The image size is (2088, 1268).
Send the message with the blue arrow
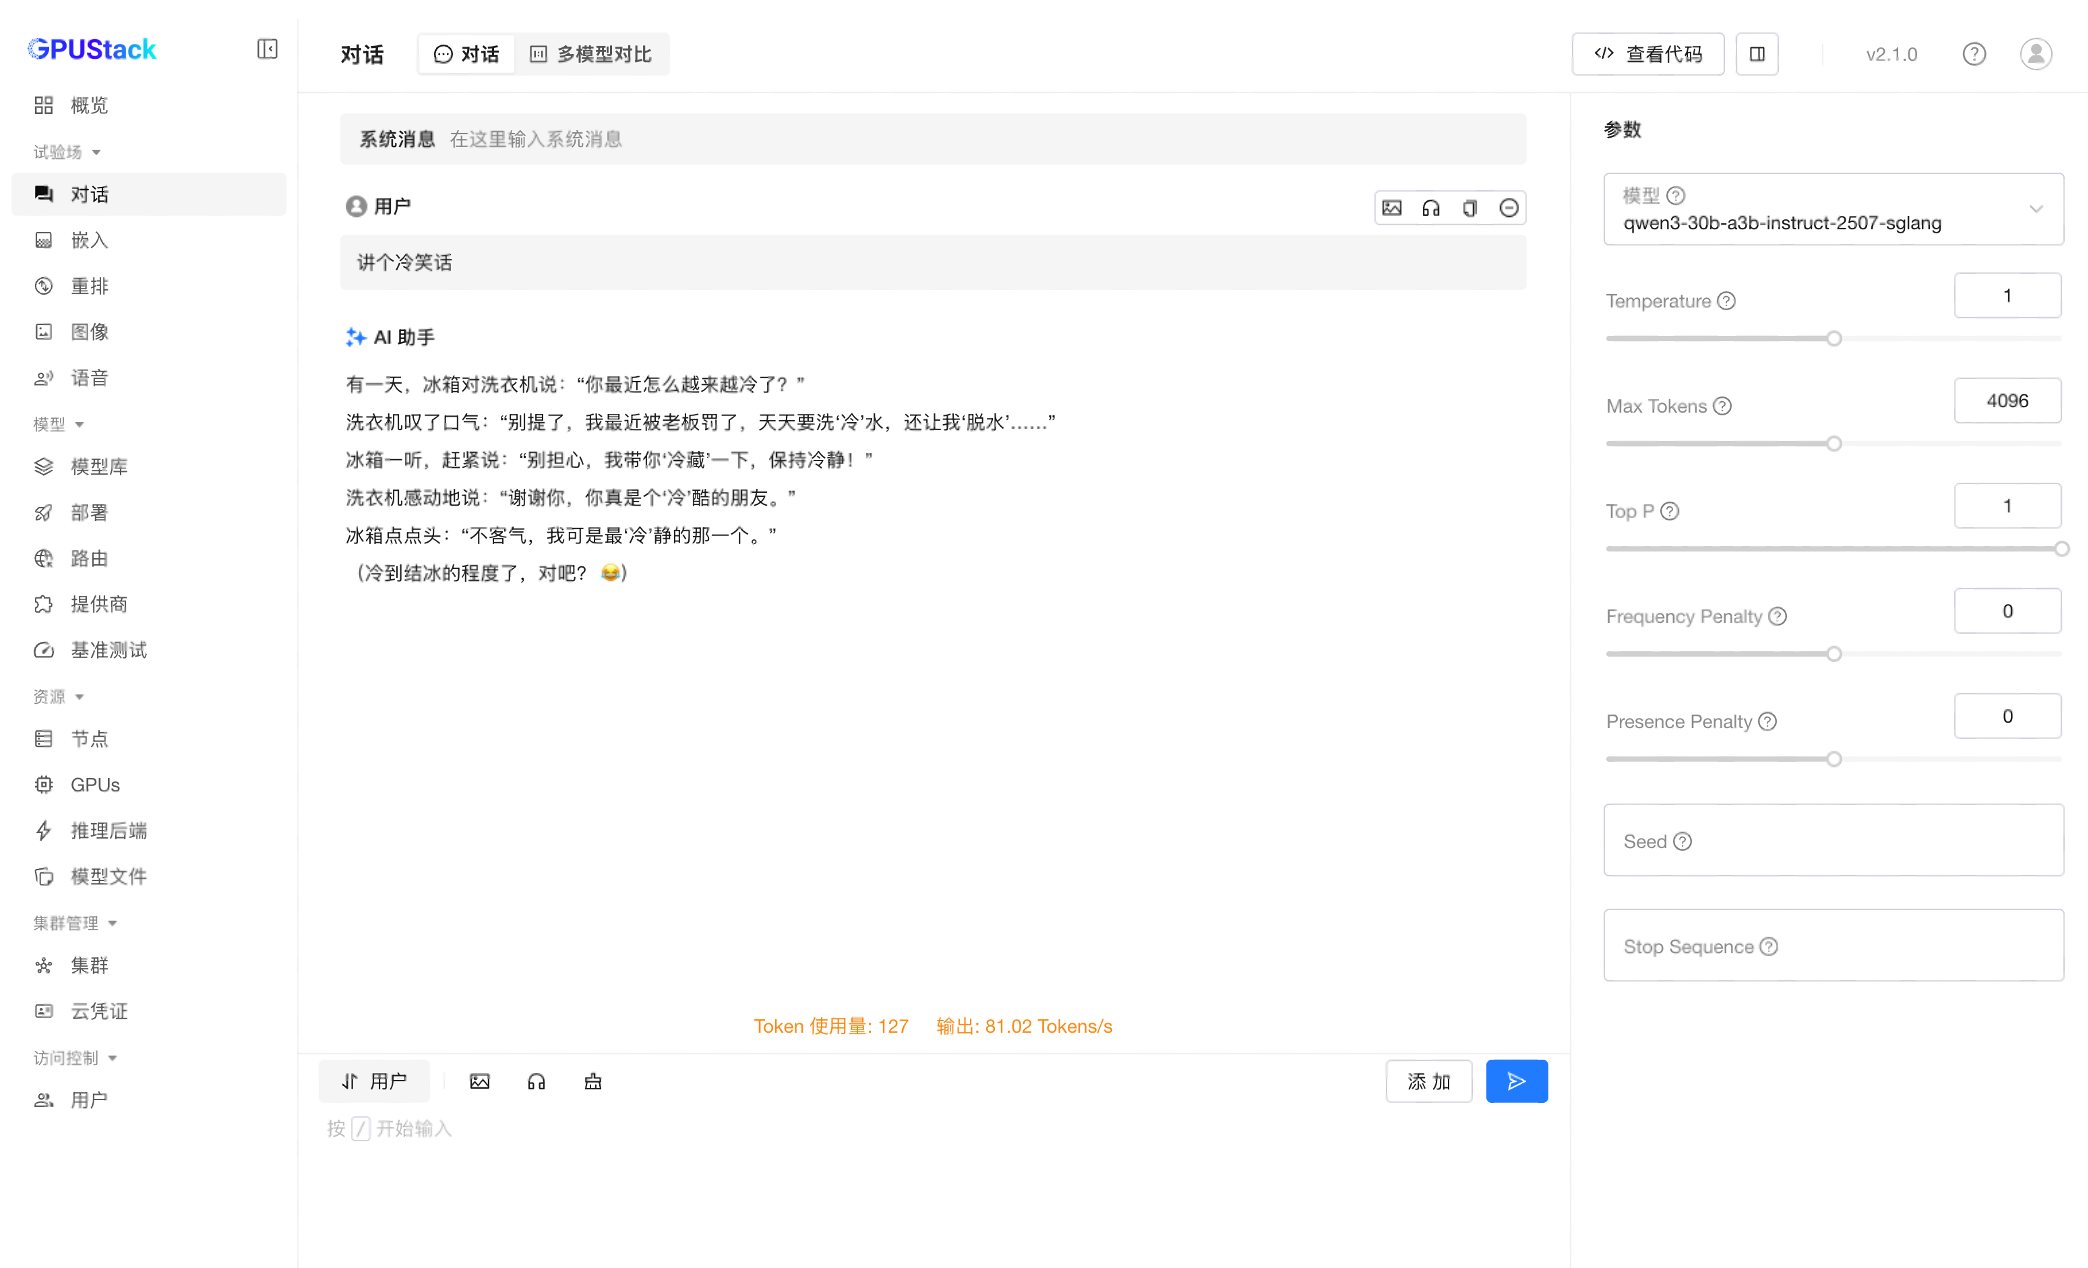point(1516,1081)
